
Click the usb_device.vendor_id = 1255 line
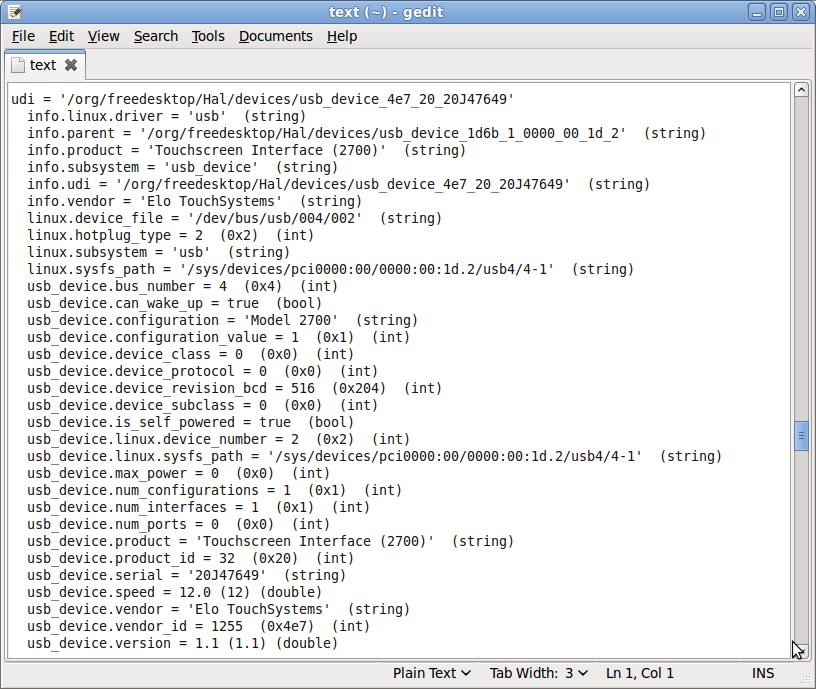tap(199, 626)
